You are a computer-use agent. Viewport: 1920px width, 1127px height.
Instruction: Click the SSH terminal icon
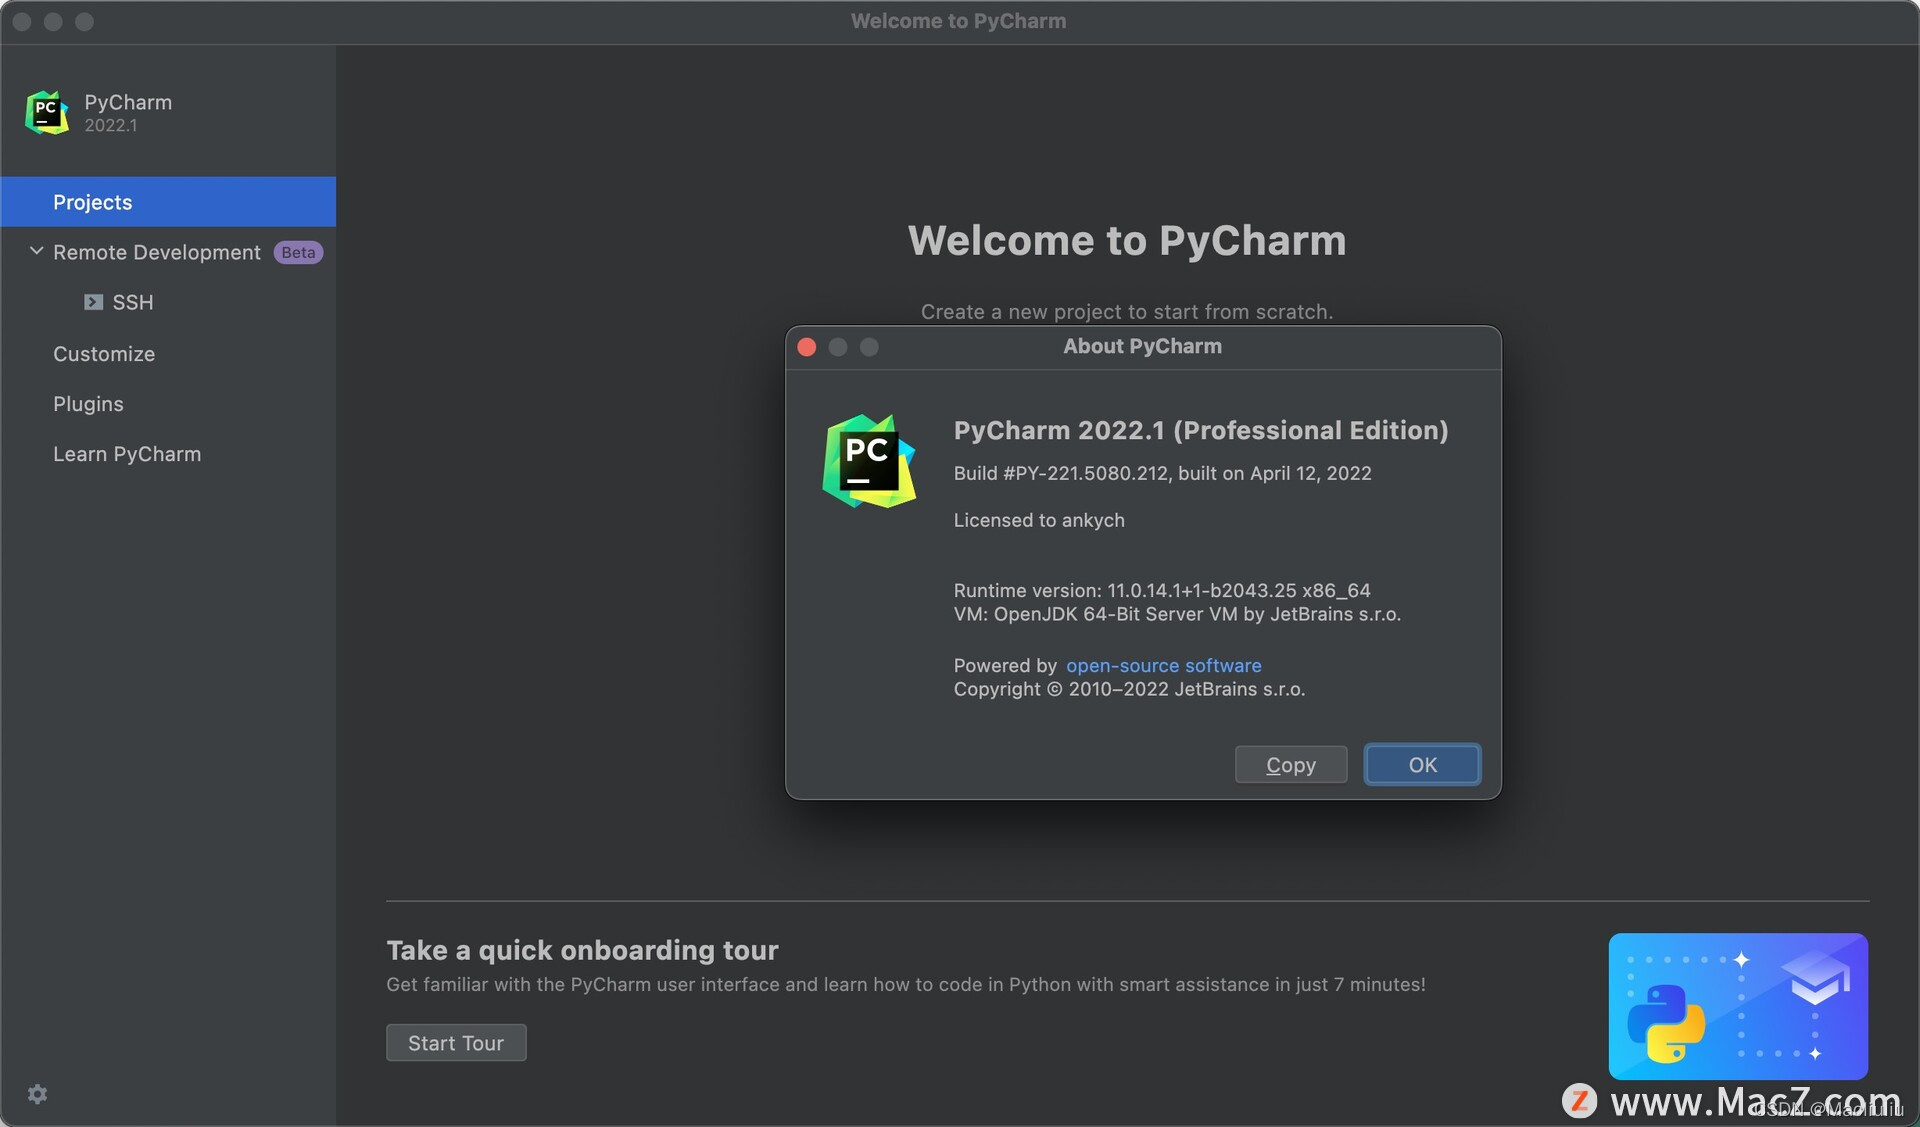tap(93, 302)
